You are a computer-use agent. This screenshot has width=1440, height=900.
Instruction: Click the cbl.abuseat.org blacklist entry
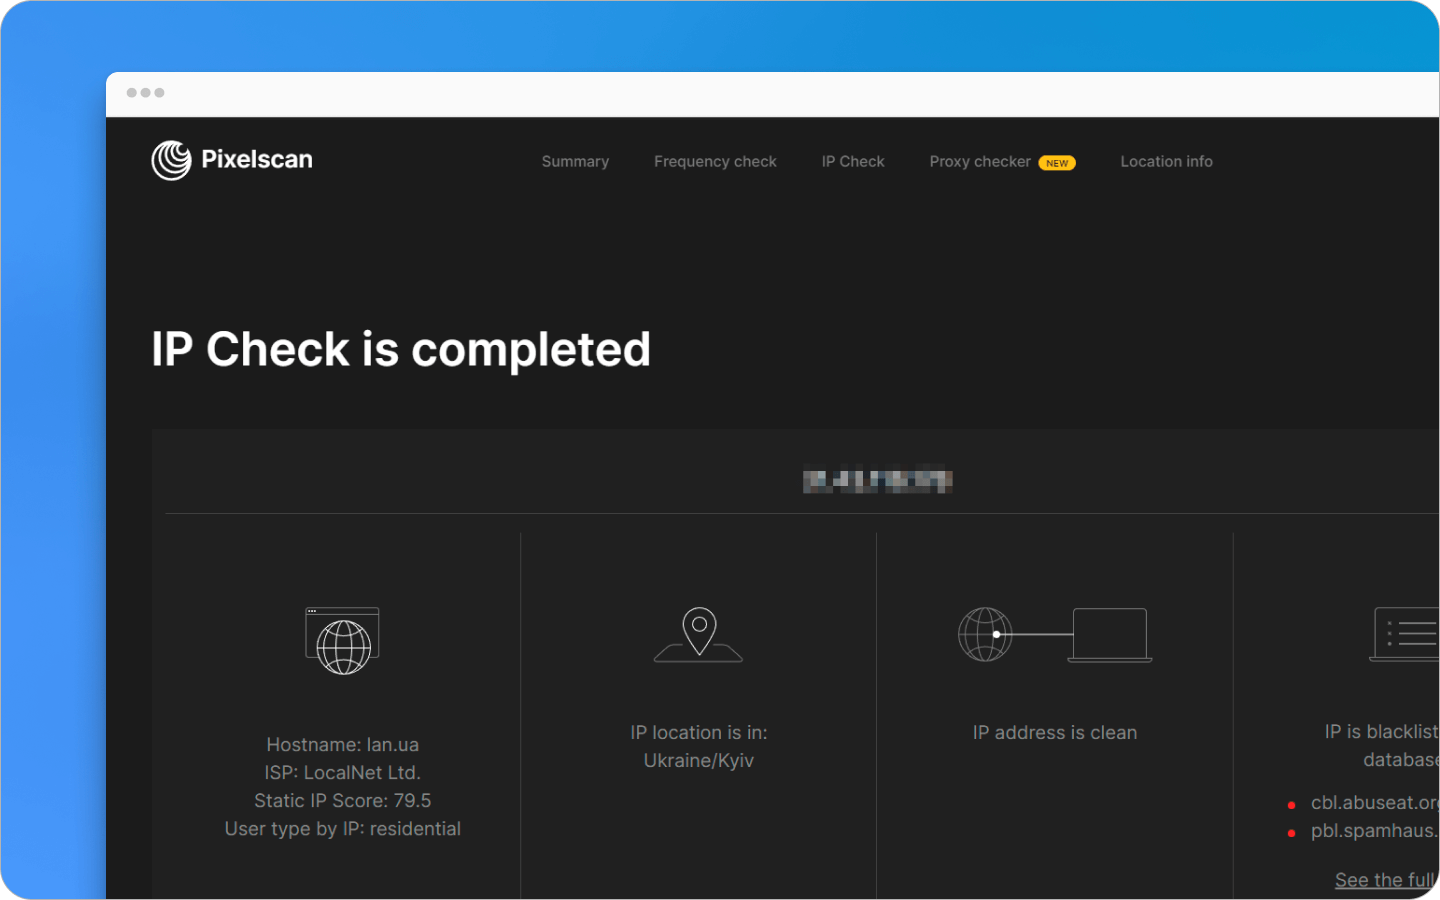(1374, 803)
